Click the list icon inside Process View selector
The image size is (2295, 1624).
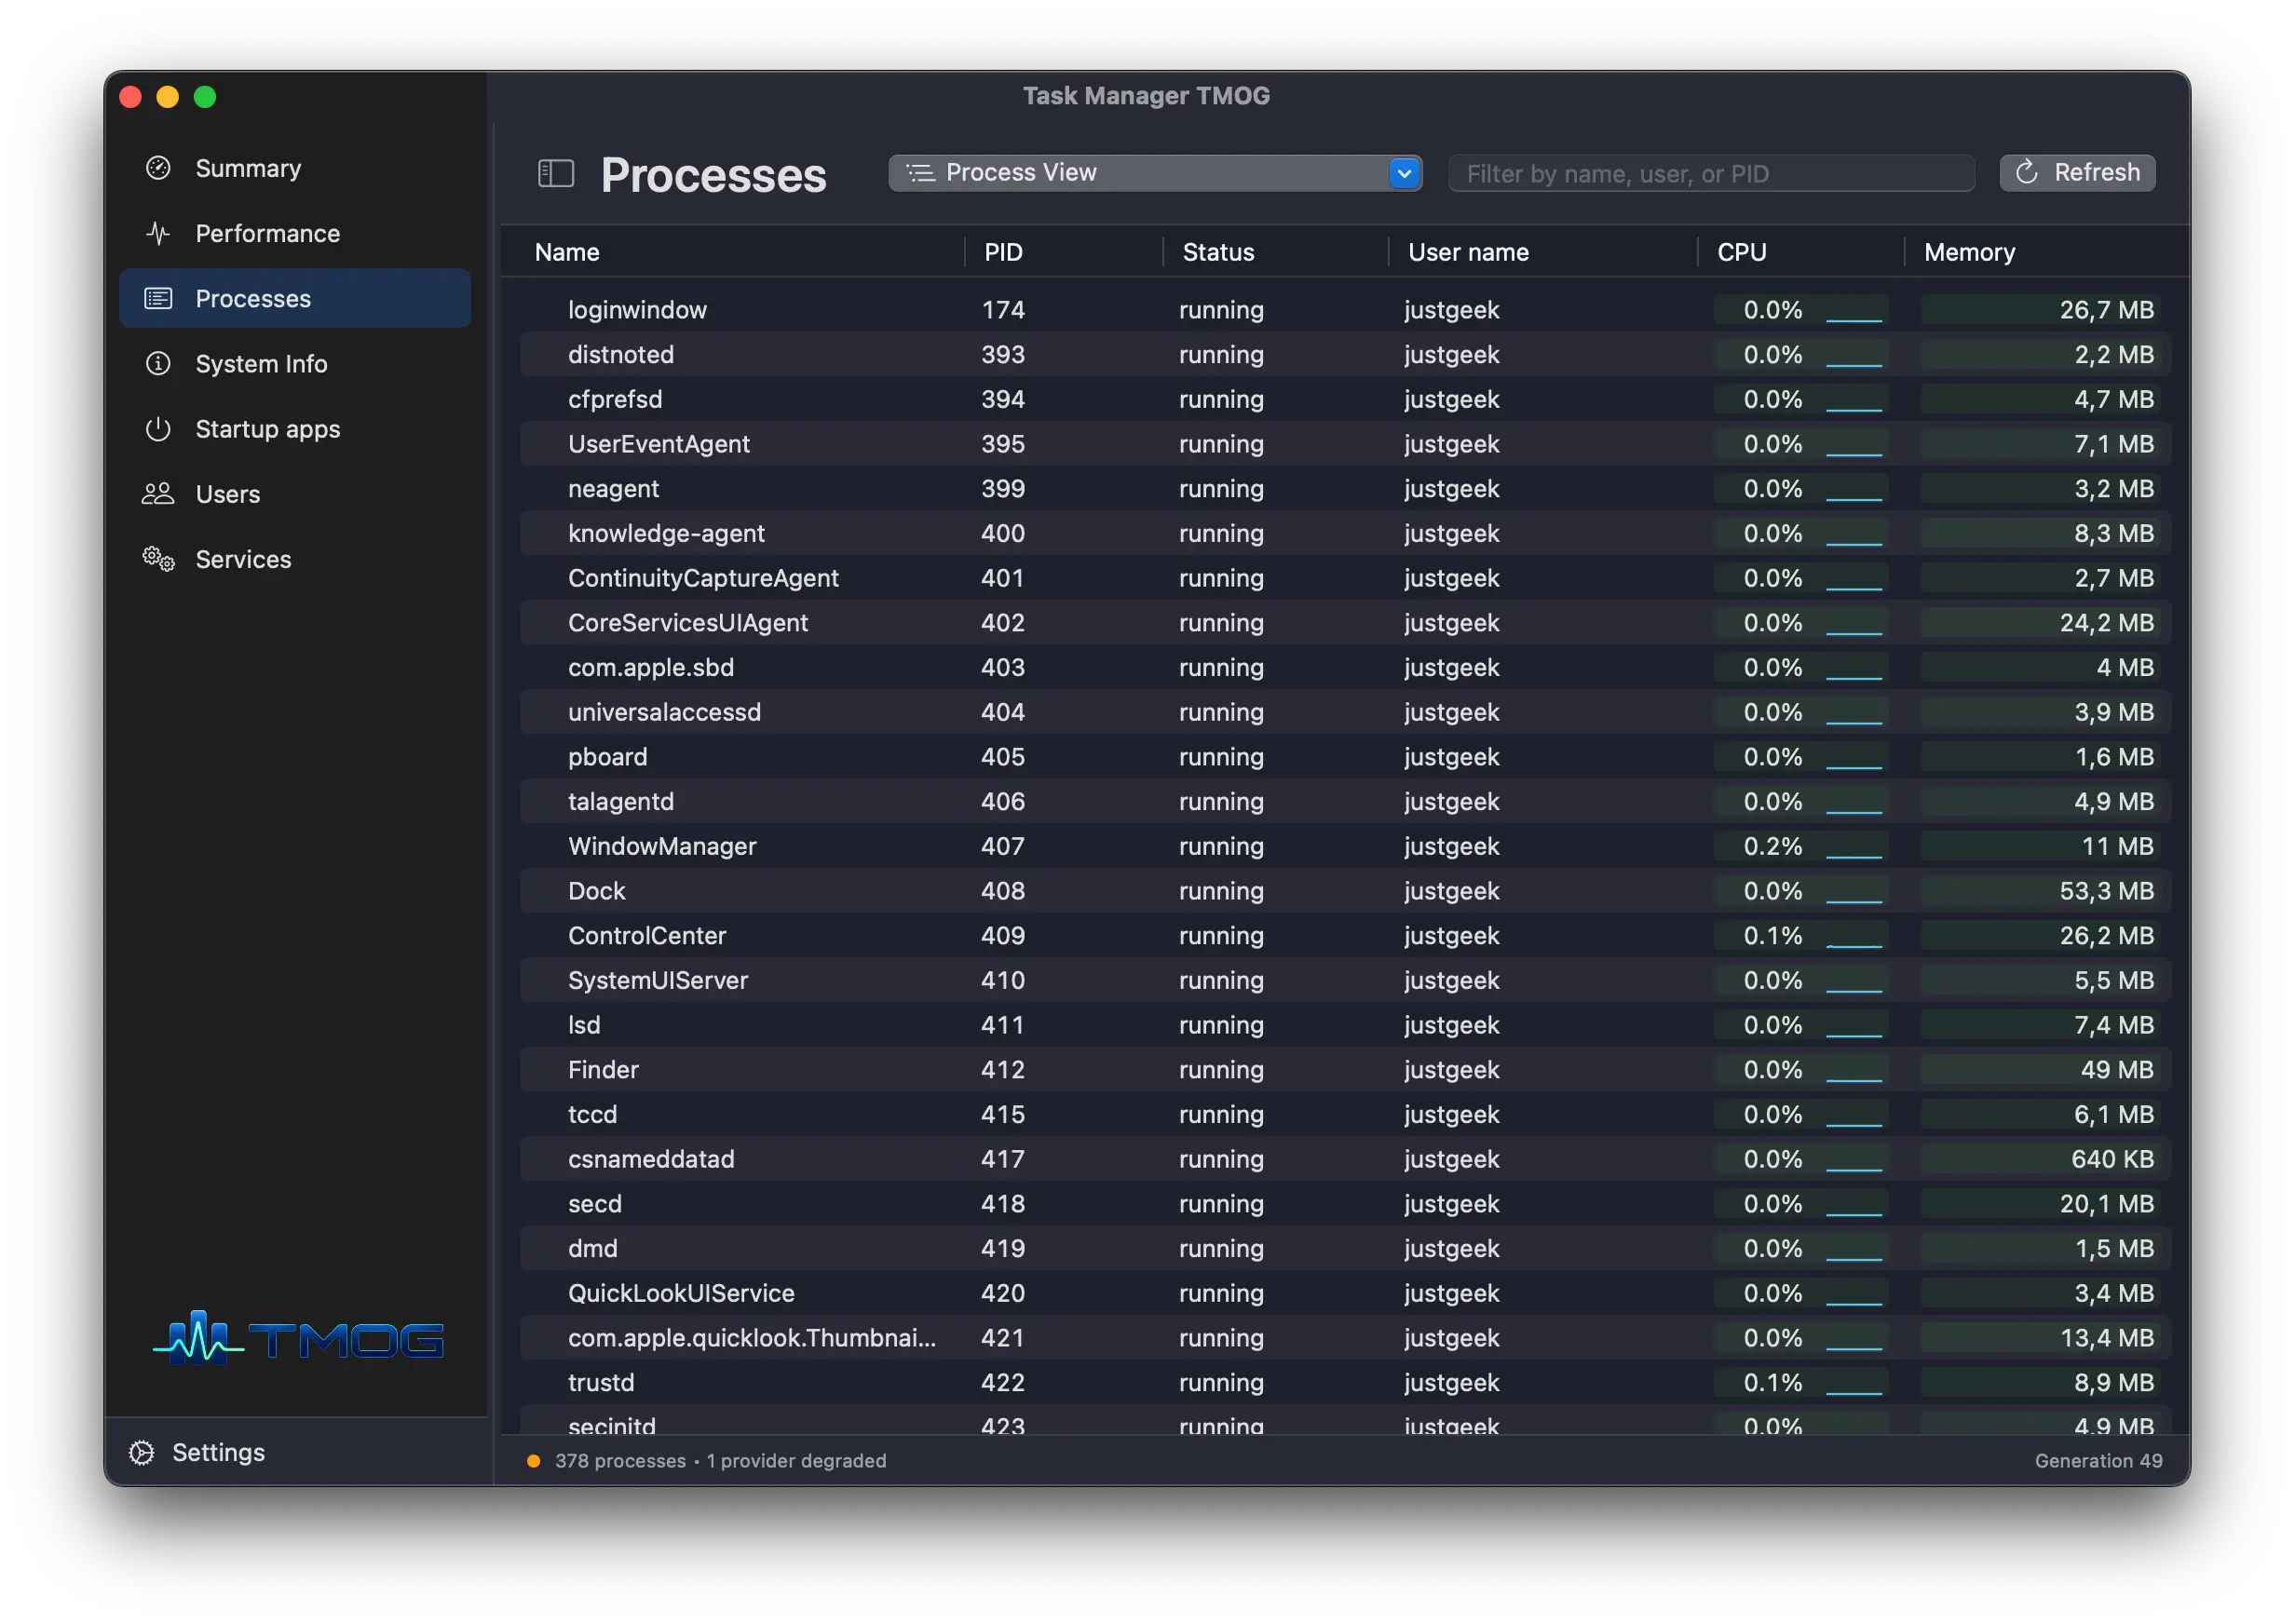[x=920, y=173]
